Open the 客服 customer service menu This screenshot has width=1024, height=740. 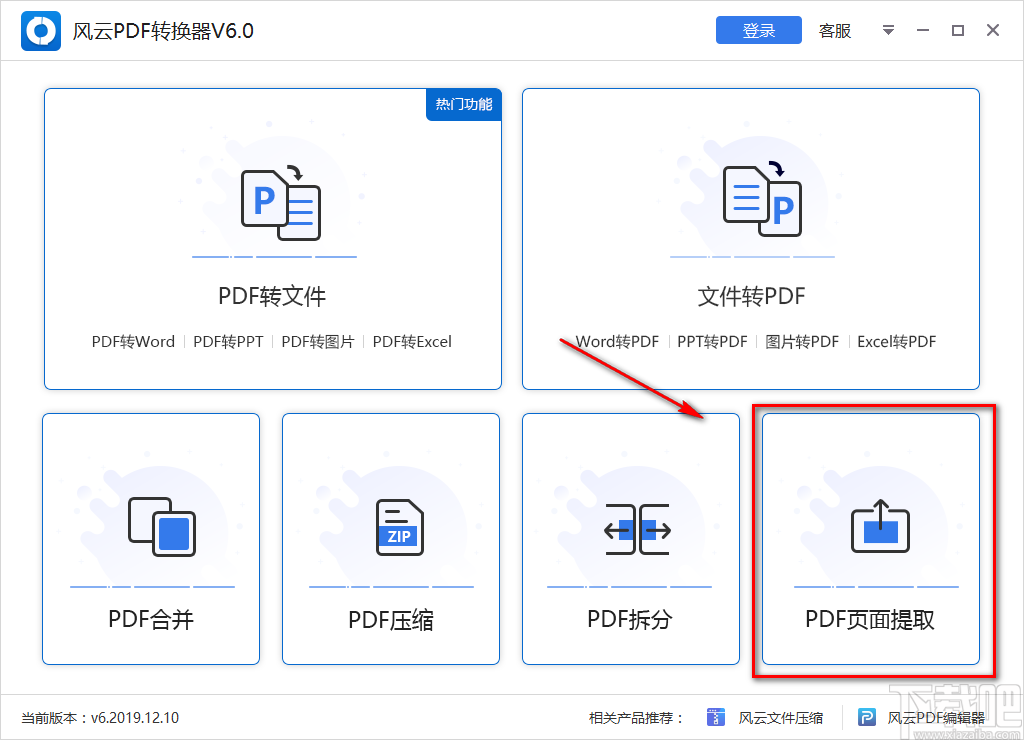coord(834,30)
